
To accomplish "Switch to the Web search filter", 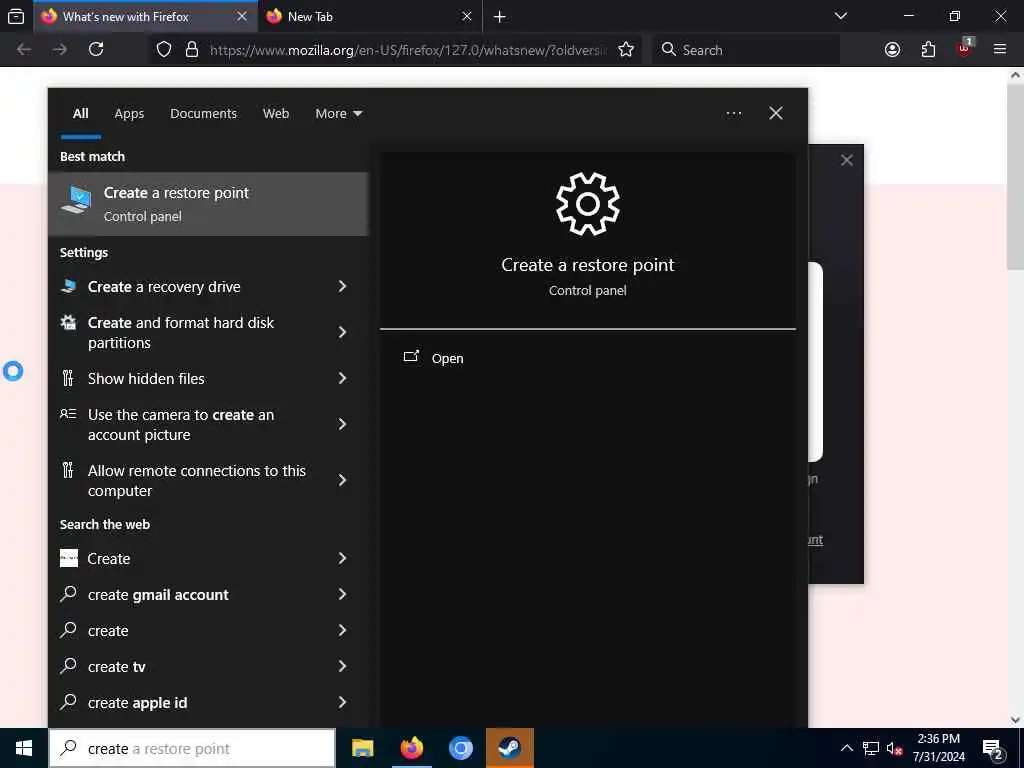I will [276, 114].
